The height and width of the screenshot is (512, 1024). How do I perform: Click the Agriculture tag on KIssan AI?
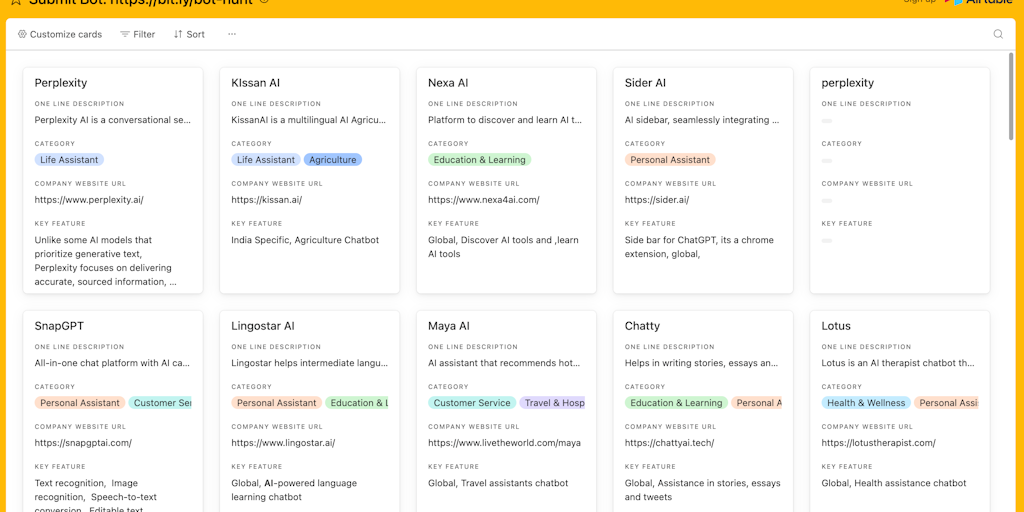click(333, 160)
